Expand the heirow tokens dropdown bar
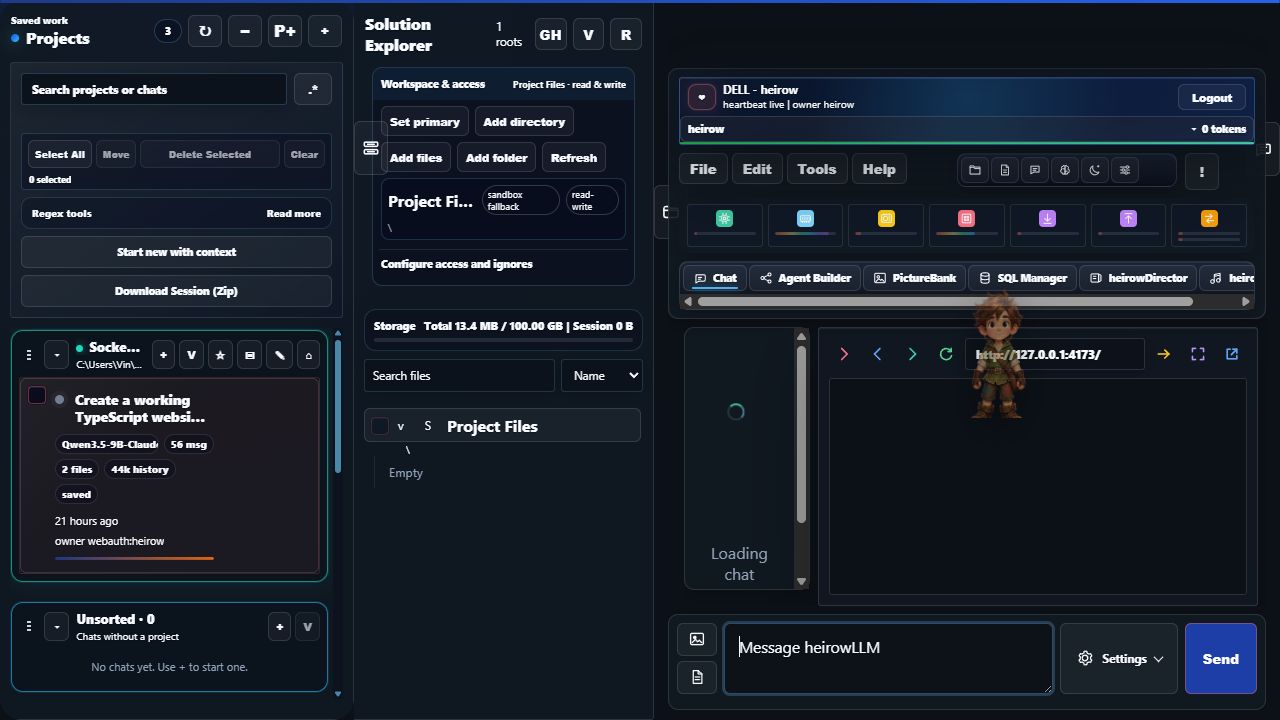1280x720 pixels. [x=967, y=129]
